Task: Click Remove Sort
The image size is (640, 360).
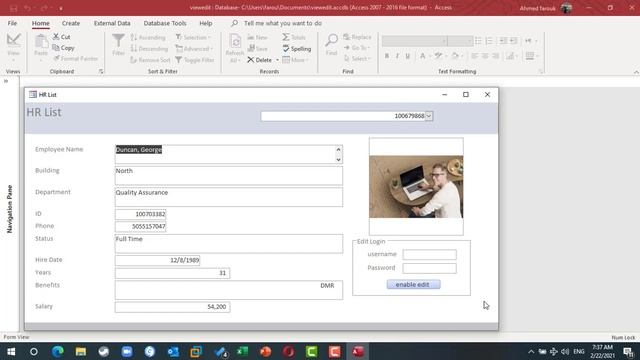Action: [x=150, y=60]
